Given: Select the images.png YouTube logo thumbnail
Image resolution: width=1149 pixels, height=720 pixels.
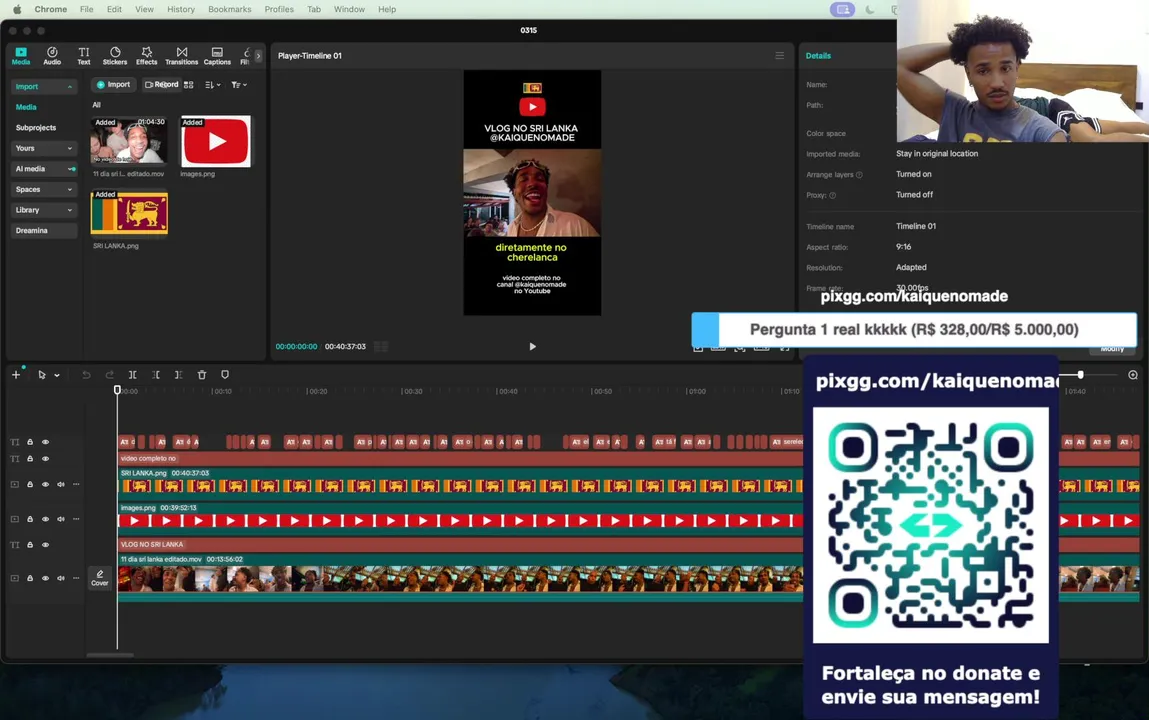Looking at the screenshot, I should (x=215, y=141).
